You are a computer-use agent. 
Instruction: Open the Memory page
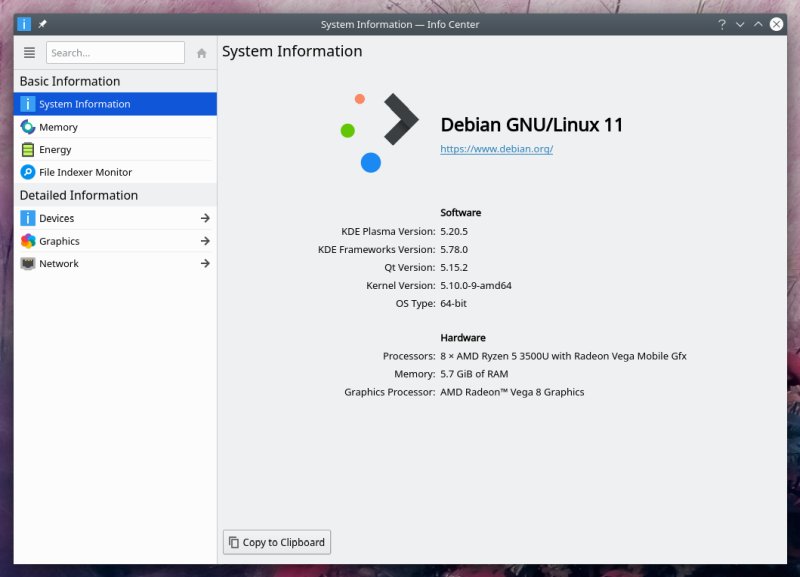(x=115, y=127)
